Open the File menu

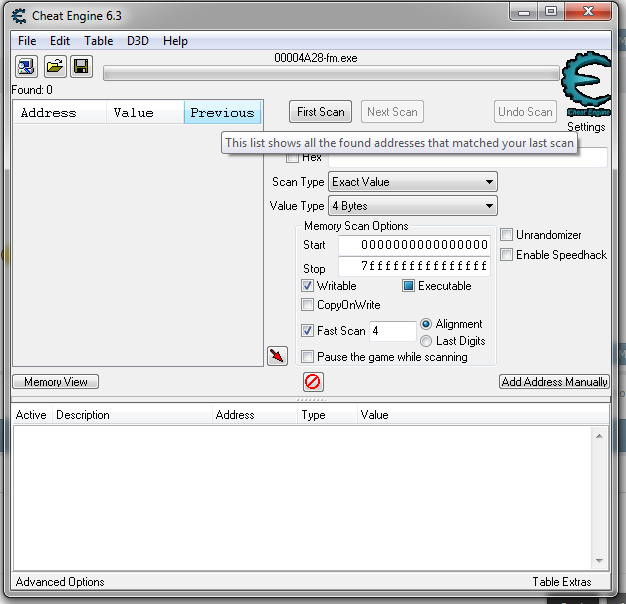click(x=27, y=41)
